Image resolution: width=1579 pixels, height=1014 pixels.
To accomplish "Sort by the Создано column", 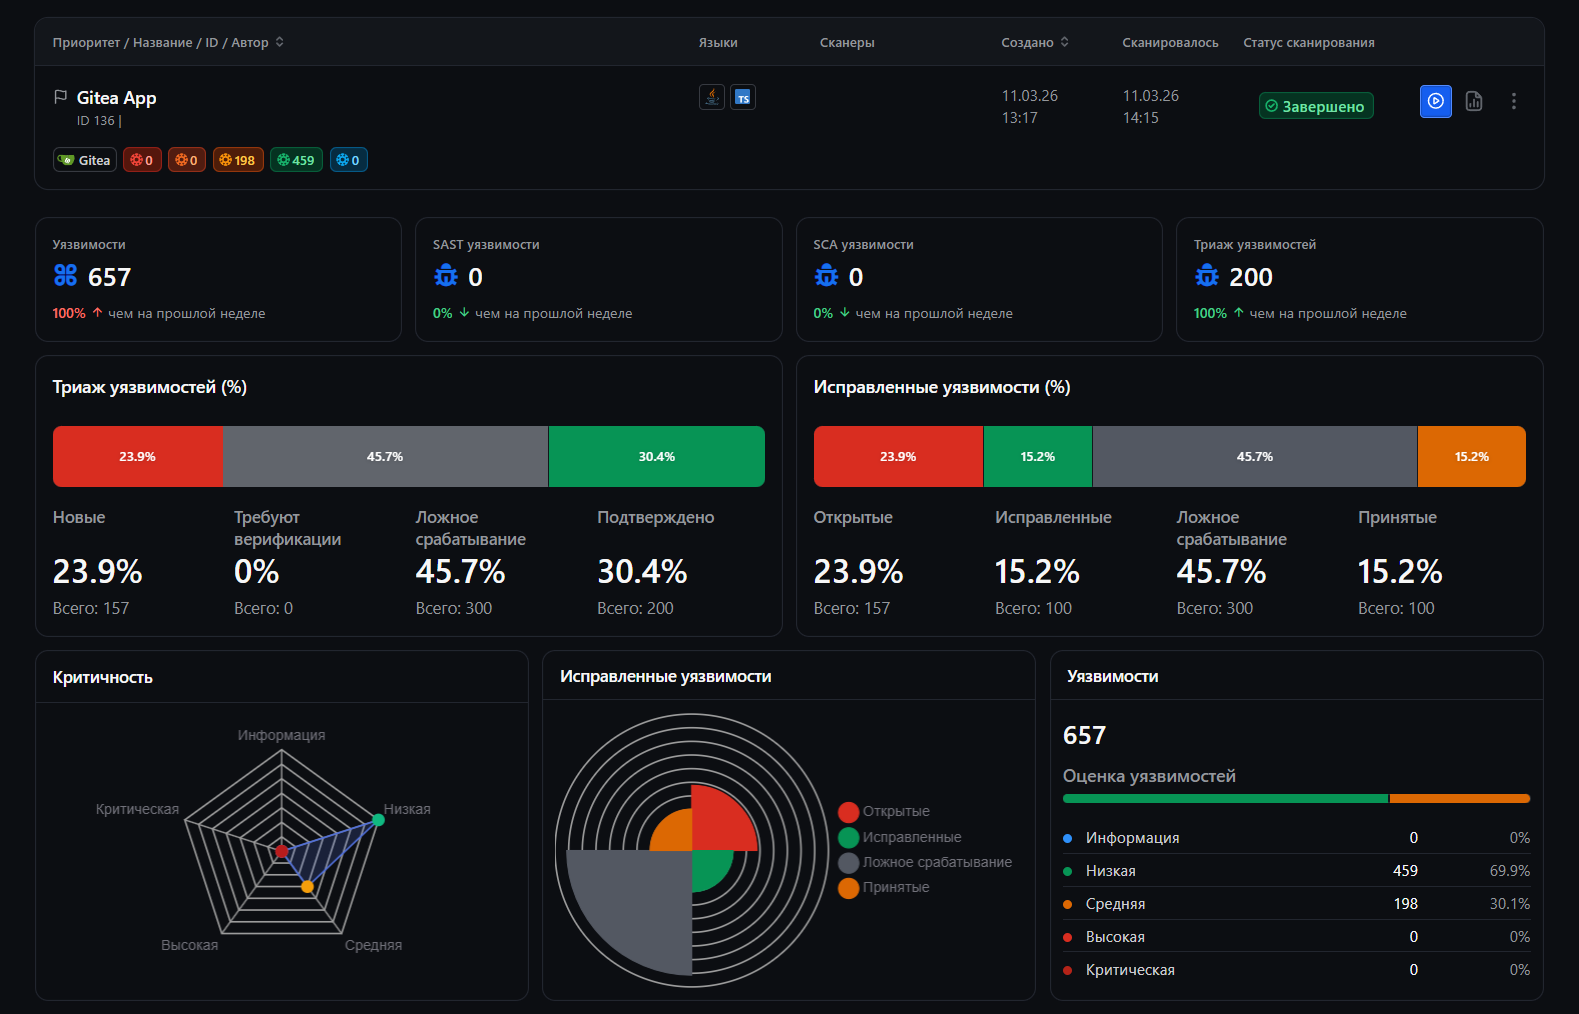I will coord(1035,42).
